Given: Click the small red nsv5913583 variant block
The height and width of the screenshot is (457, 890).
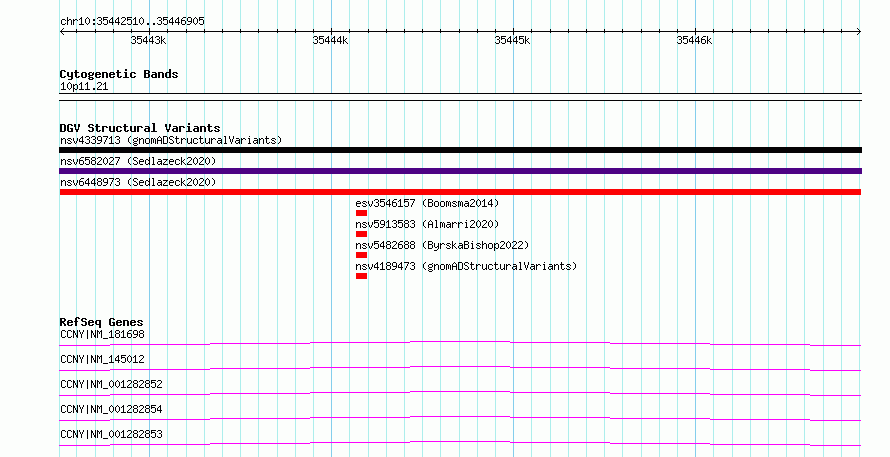Looking at the screenshot, I should click(362, 234).
